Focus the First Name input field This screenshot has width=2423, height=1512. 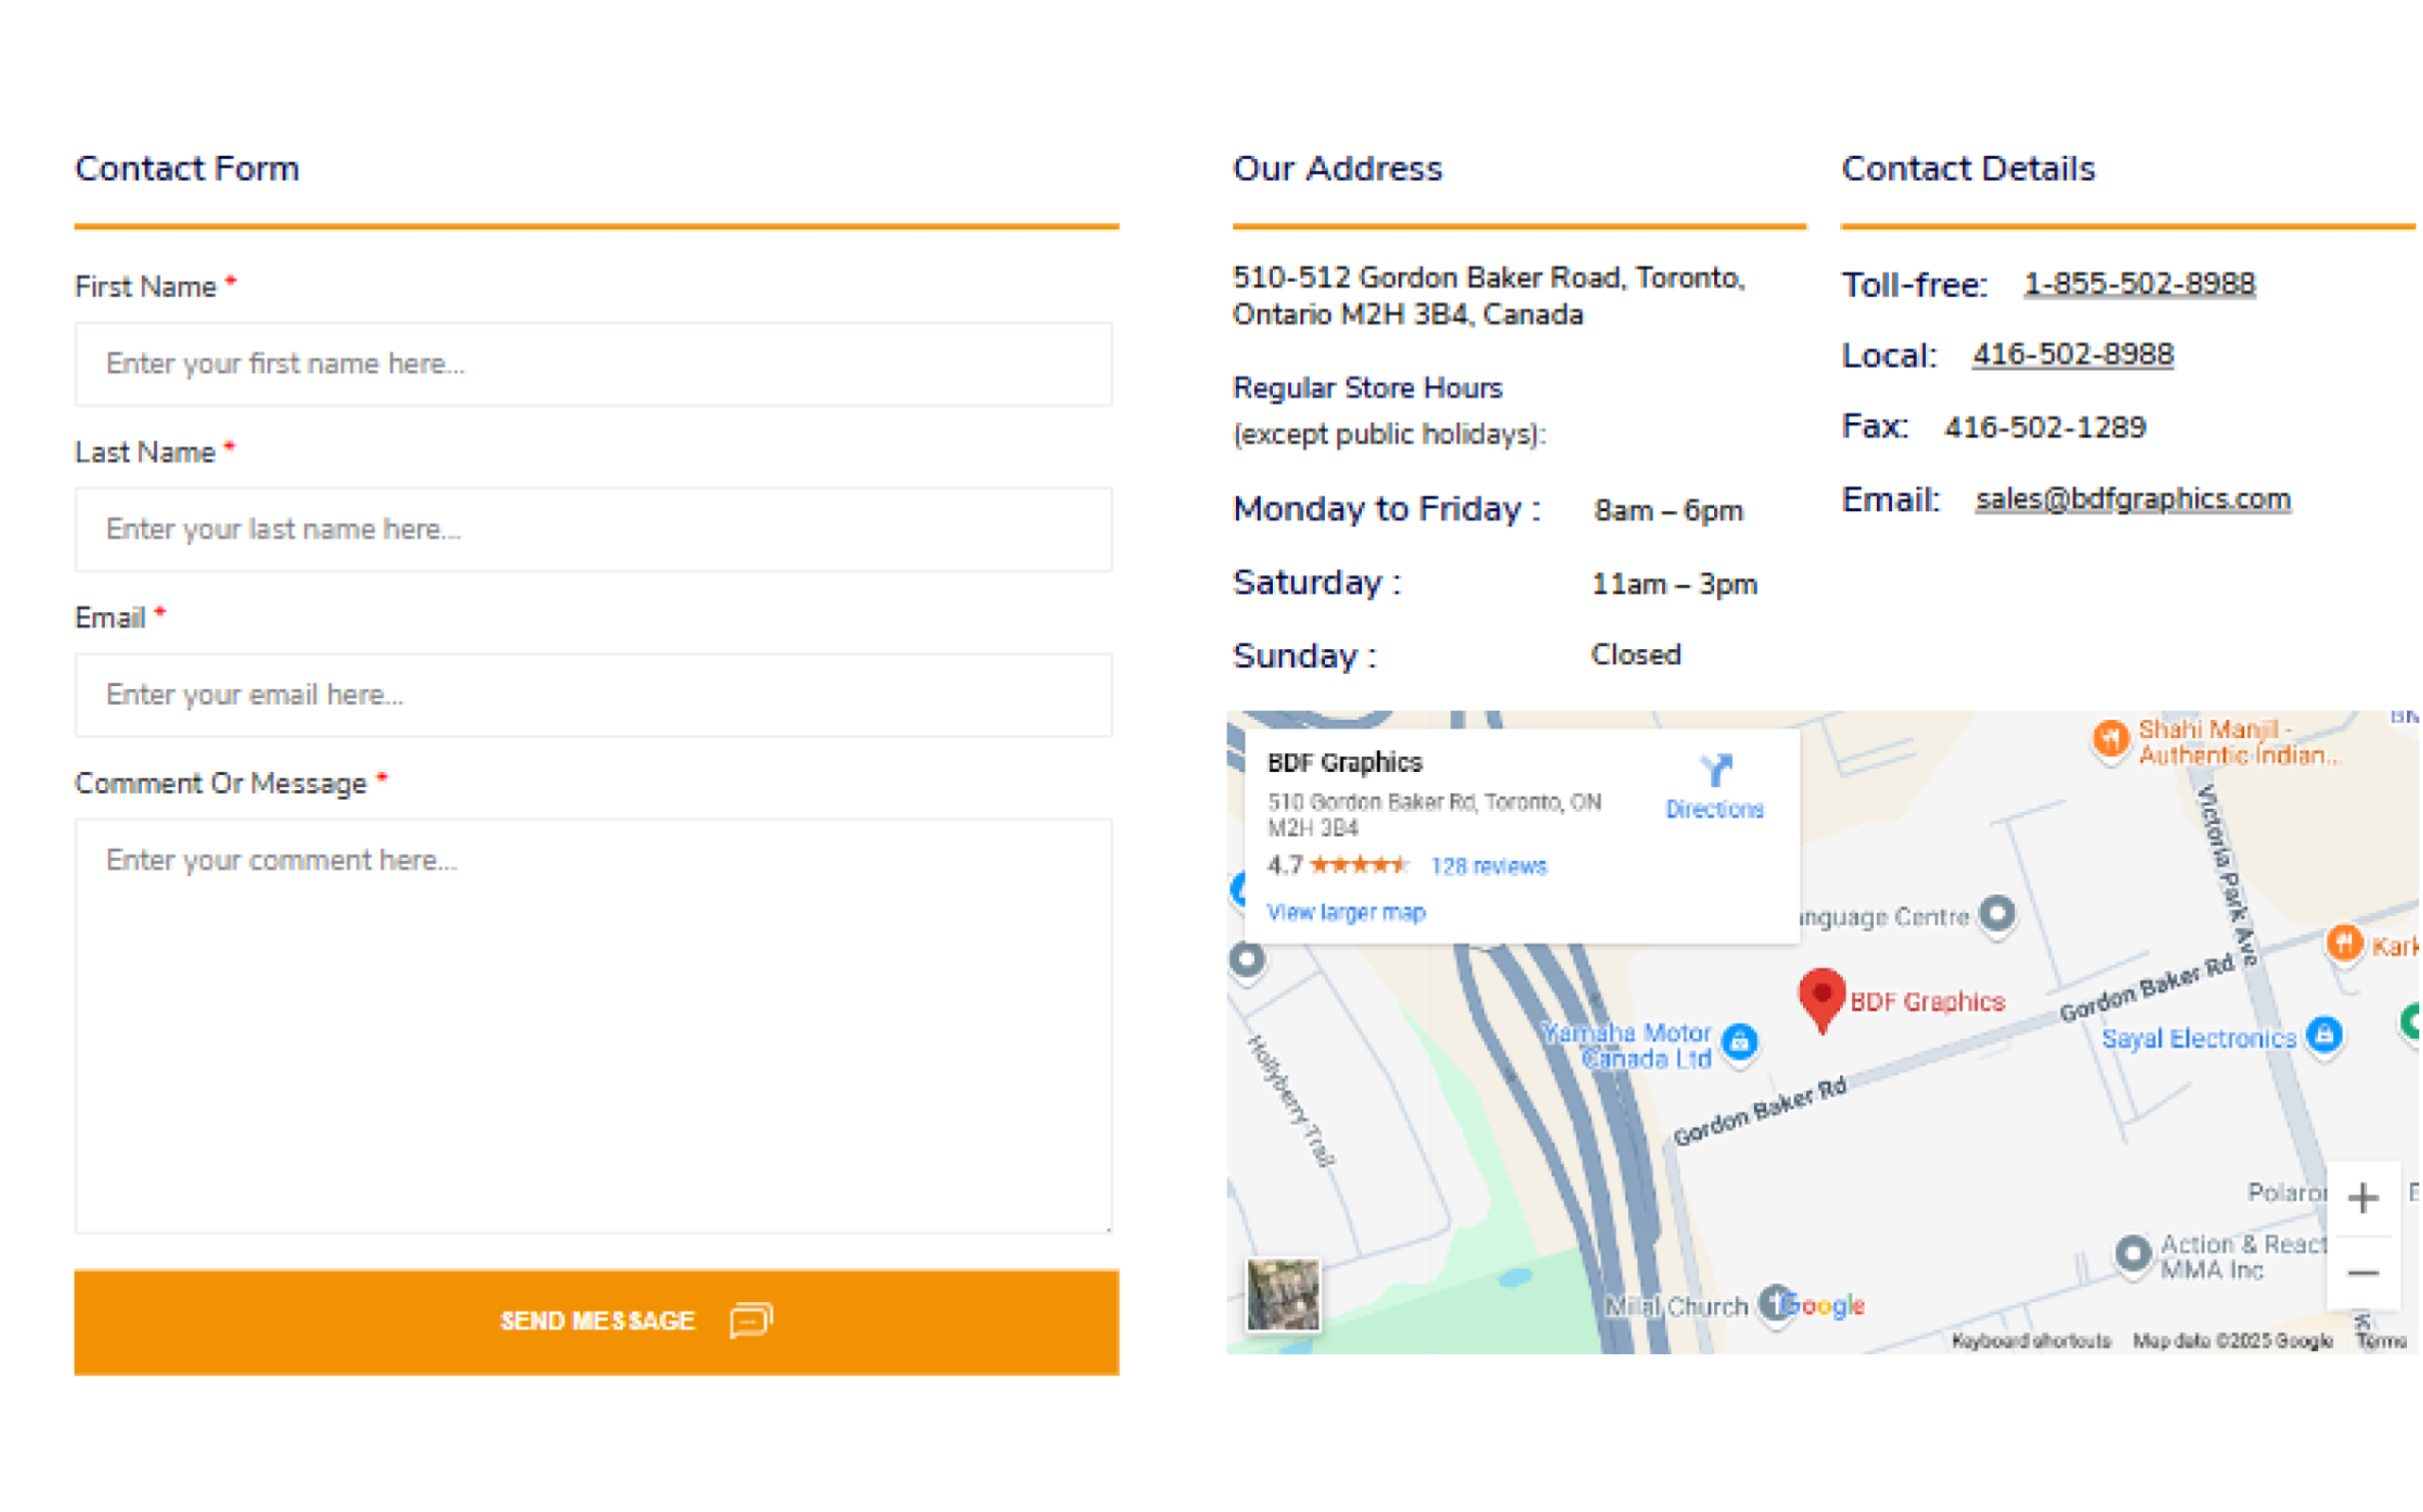tap(594, 365)
